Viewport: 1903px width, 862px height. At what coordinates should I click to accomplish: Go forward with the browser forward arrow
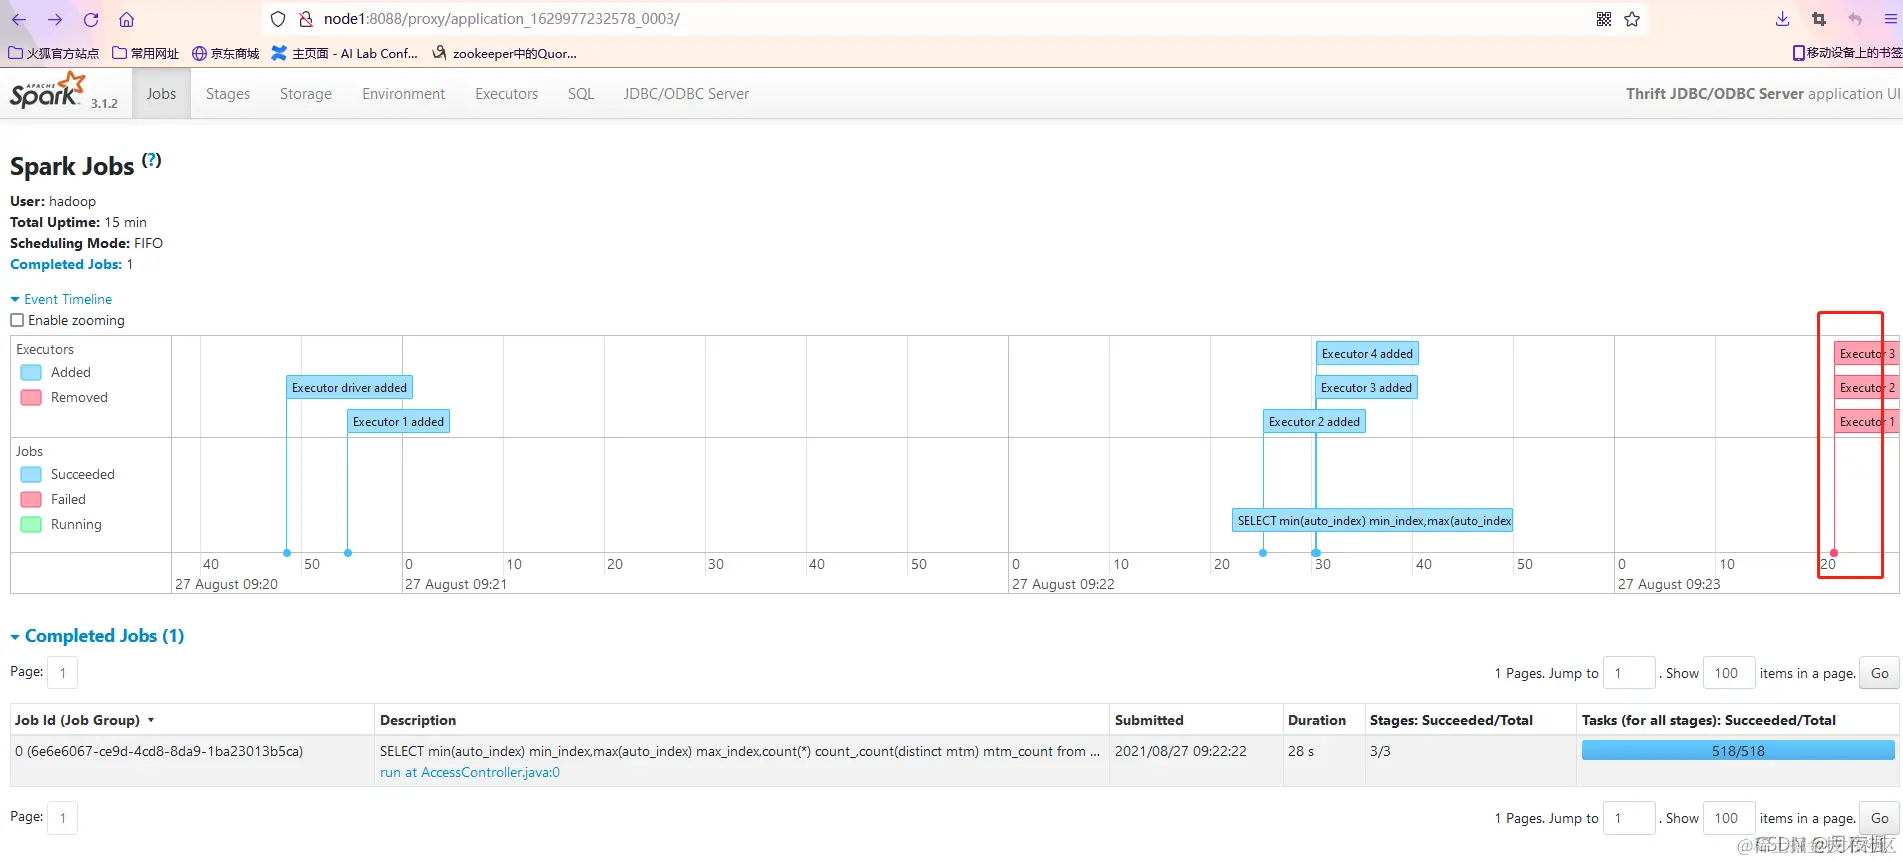55,19
